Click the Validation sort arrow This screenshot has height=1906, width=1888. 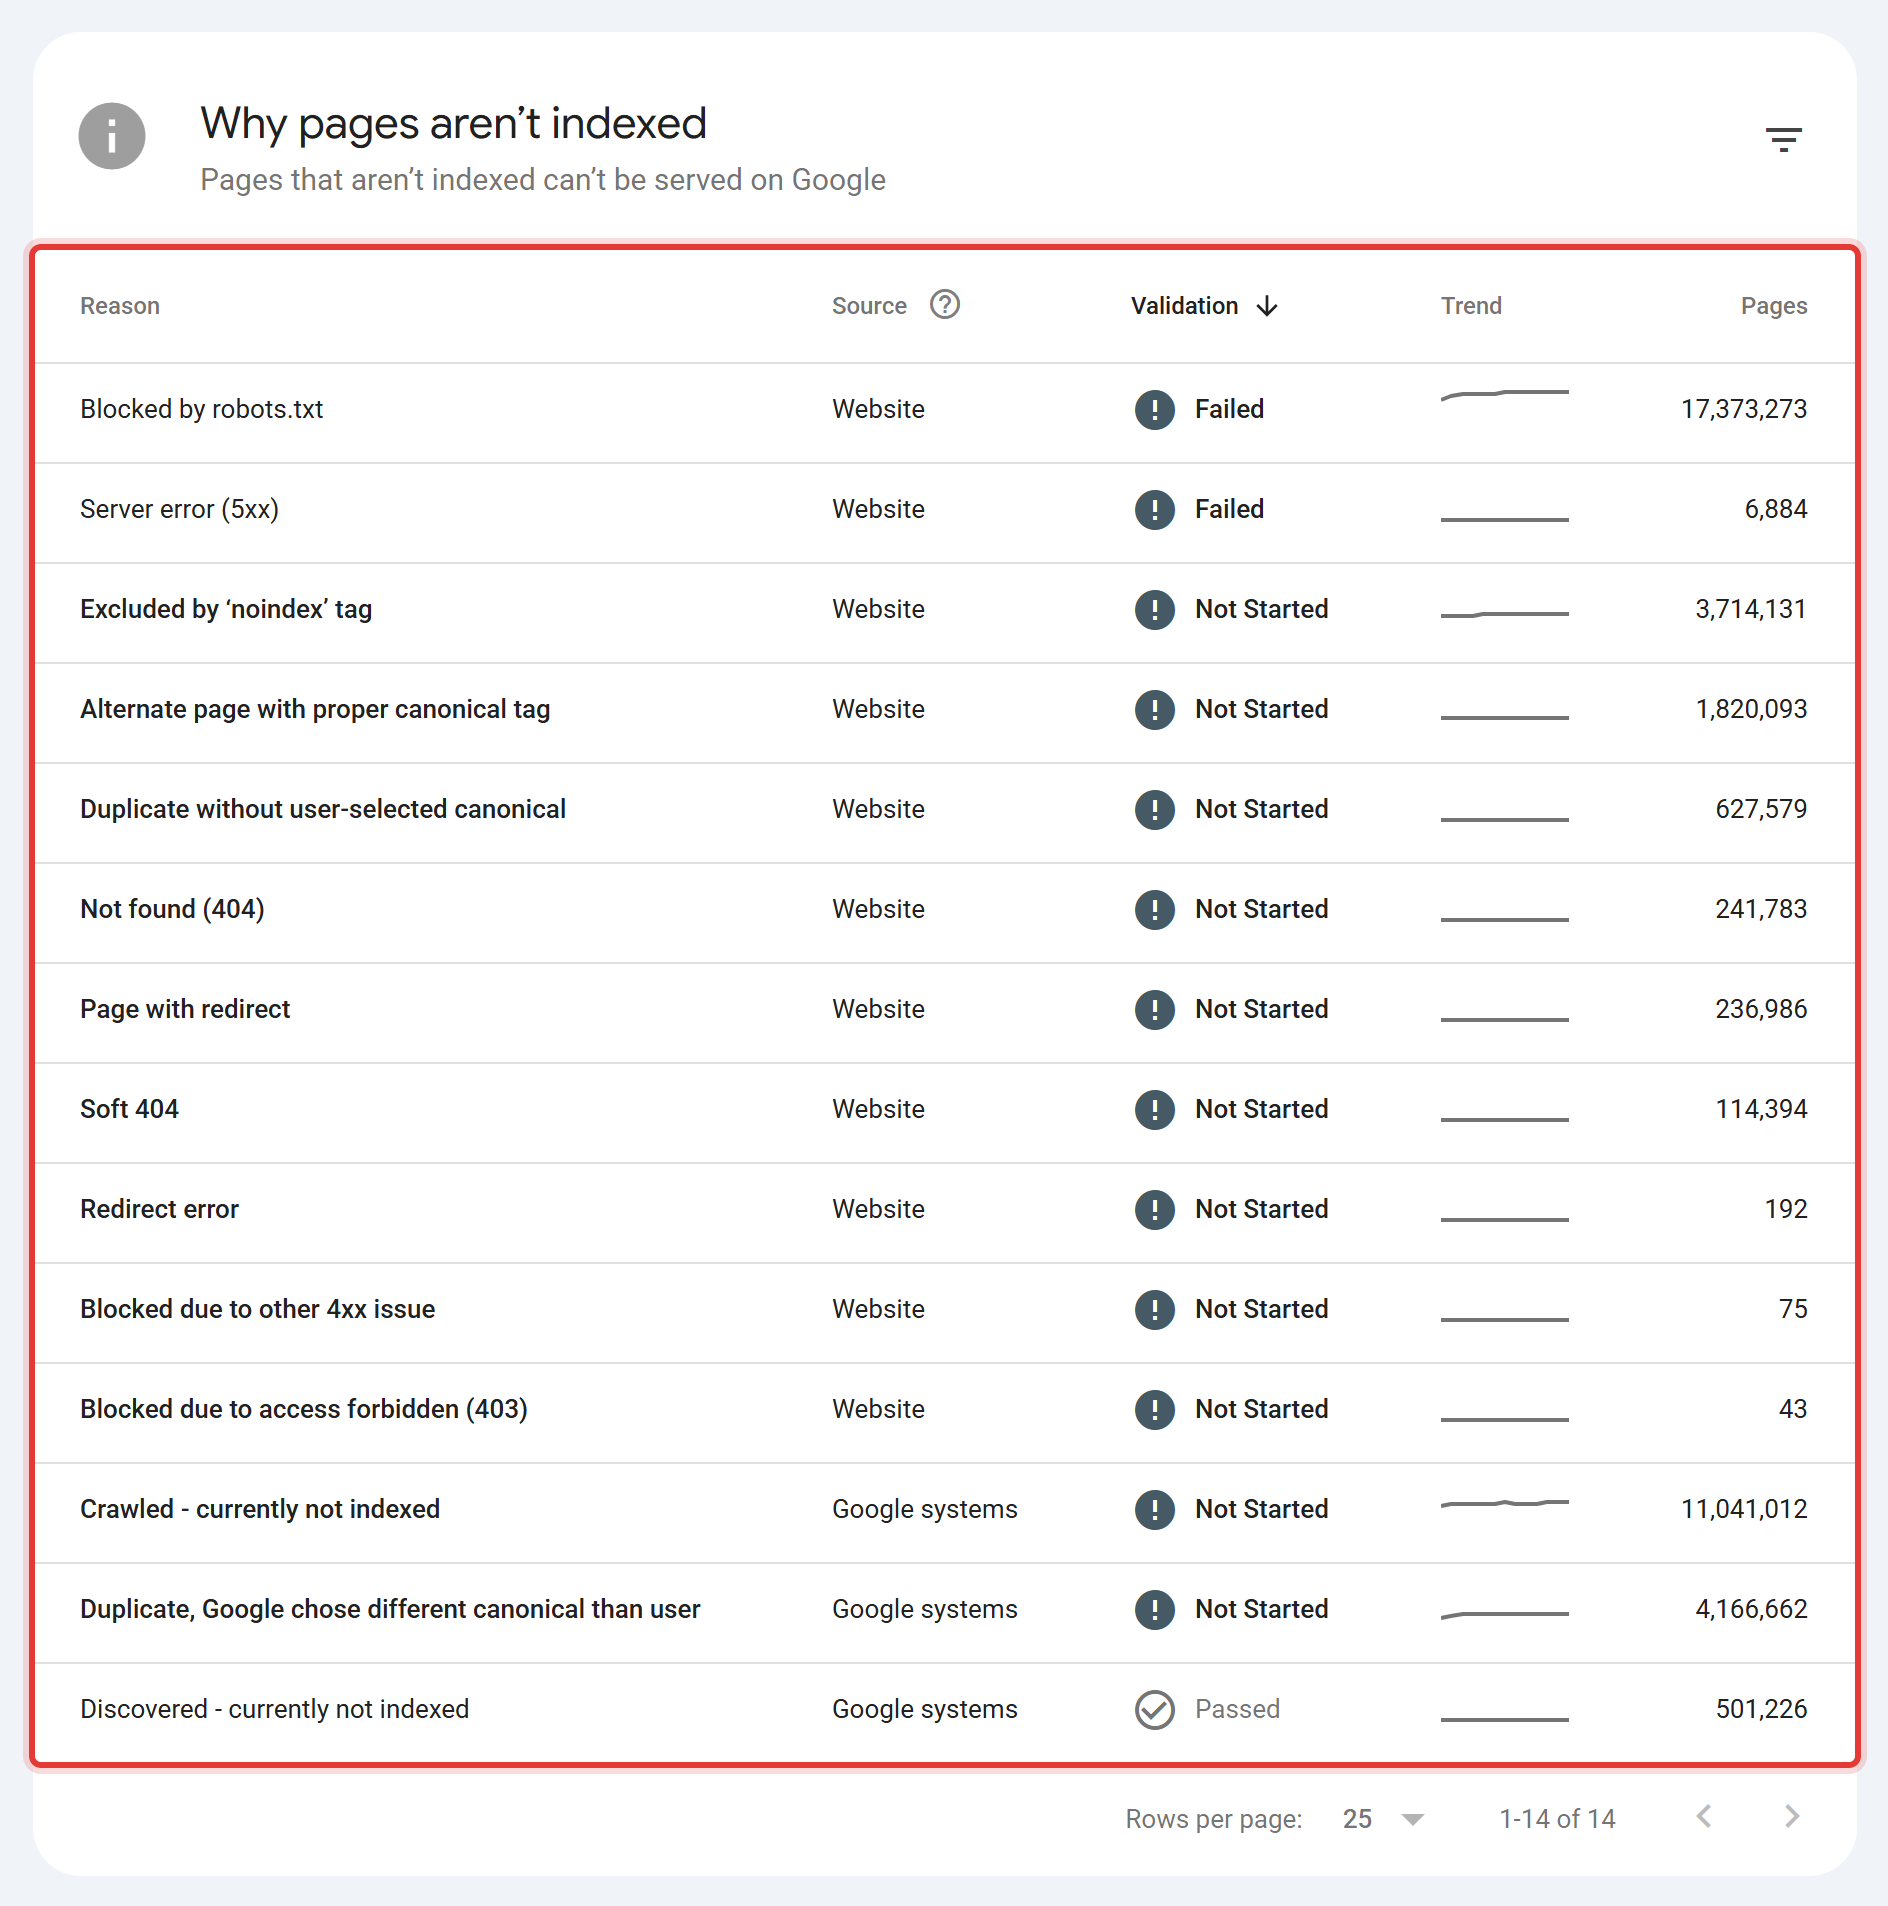pyautogui.click(x=1267, y=306)
